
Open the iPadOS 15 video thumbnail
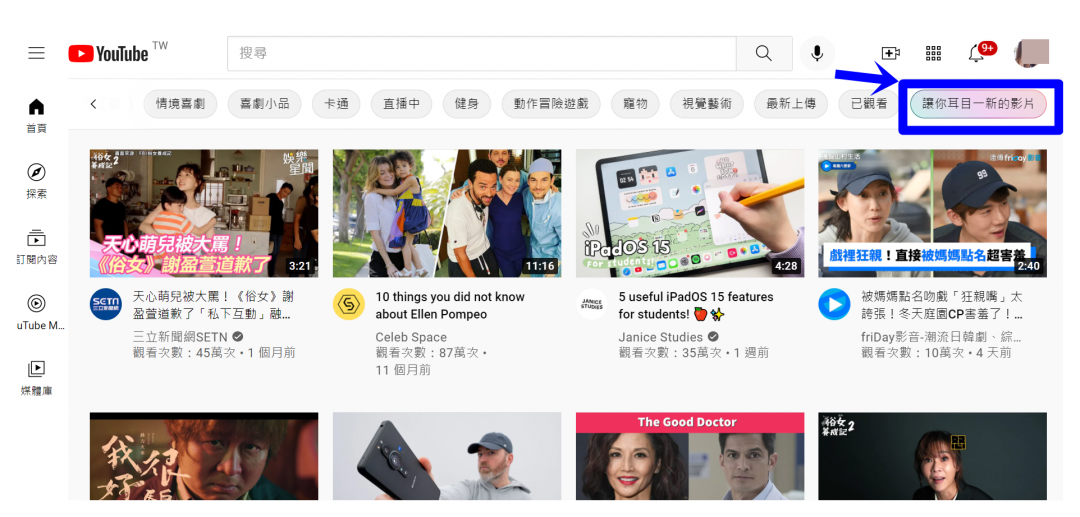tap(689, 213)
